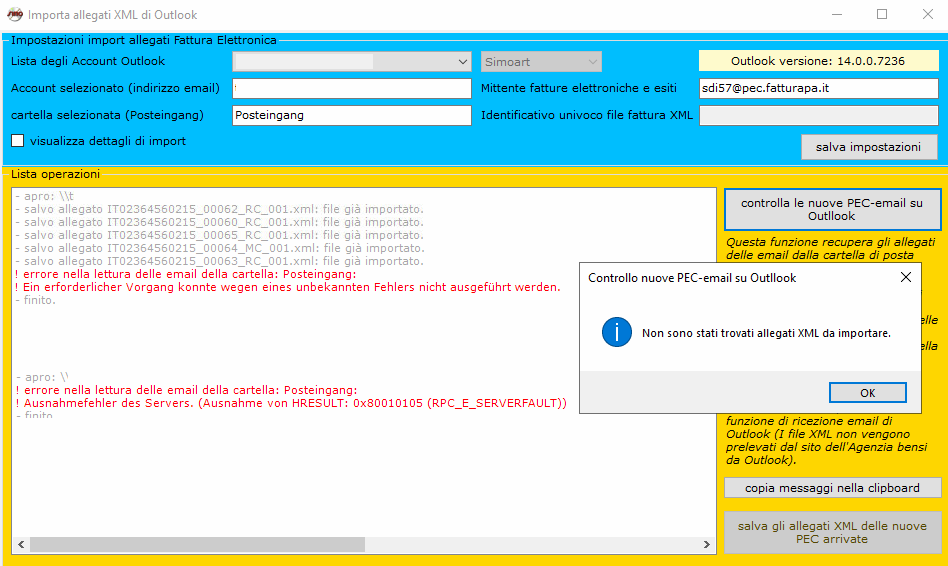Viewport: 948px width, 566px height.
Task: Select the cartella selezionata Posteingang field
Action: point(351,115)
